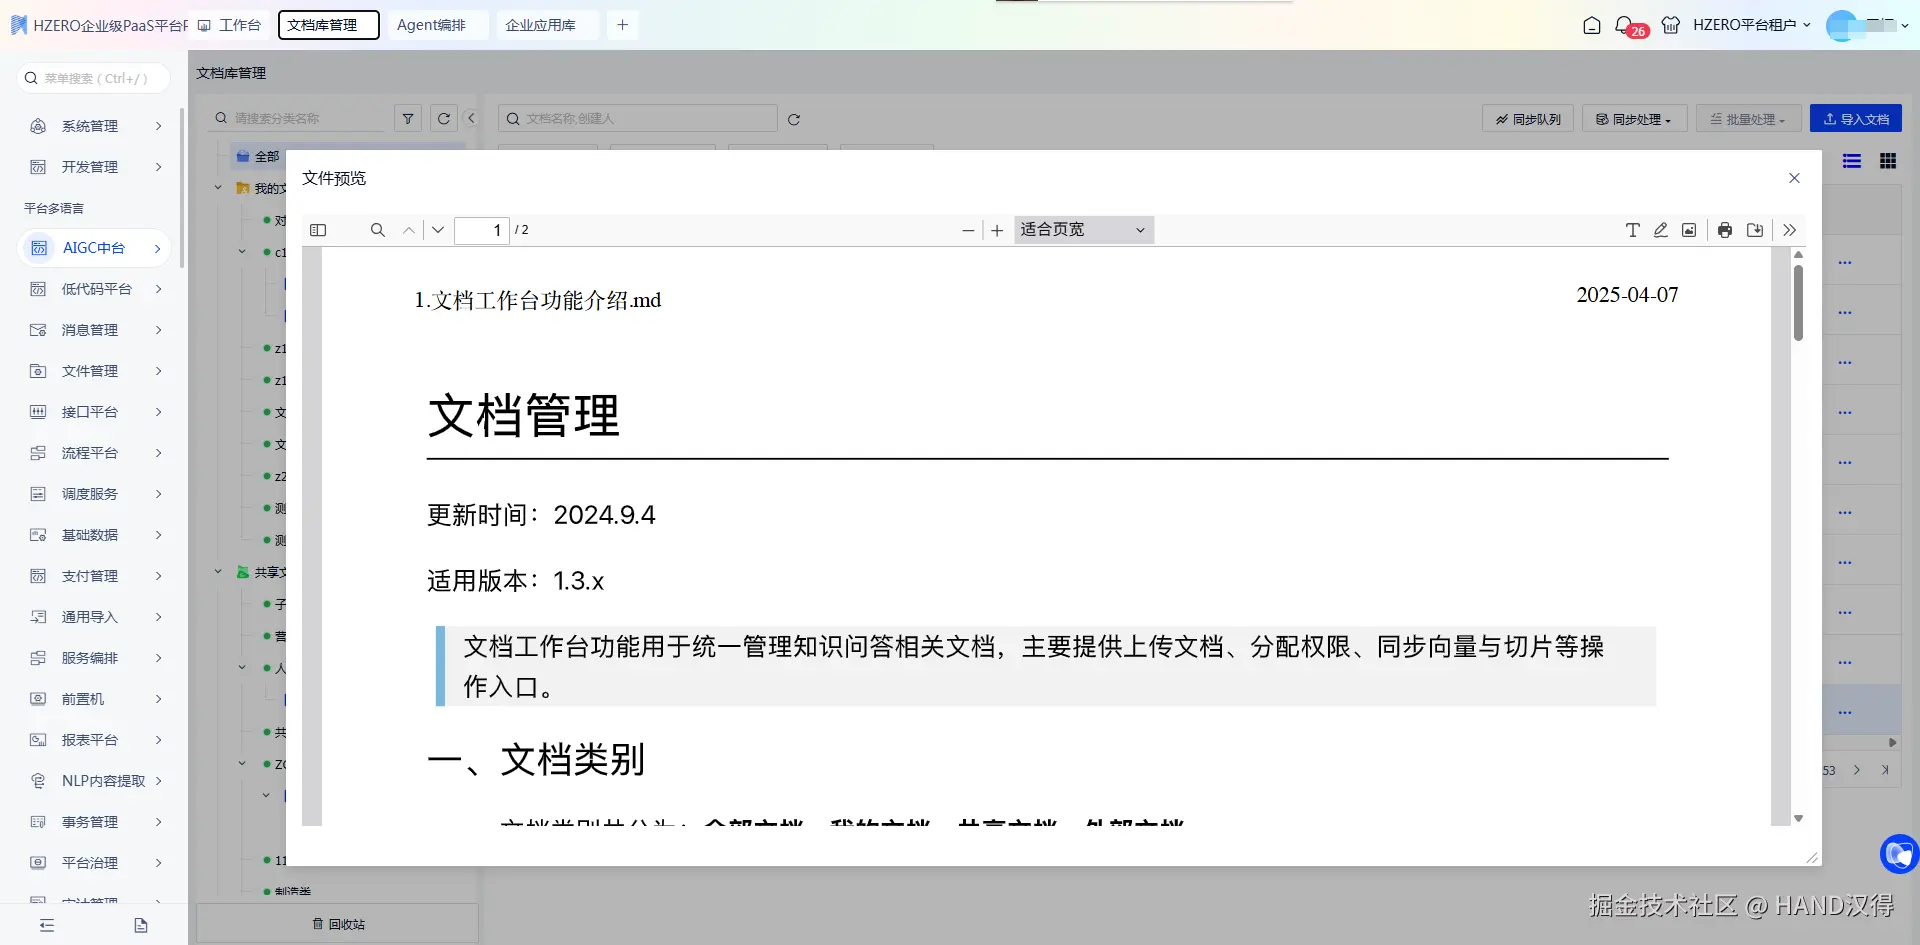Click the preview vertical scrollbar thumb

(1798, 302)
